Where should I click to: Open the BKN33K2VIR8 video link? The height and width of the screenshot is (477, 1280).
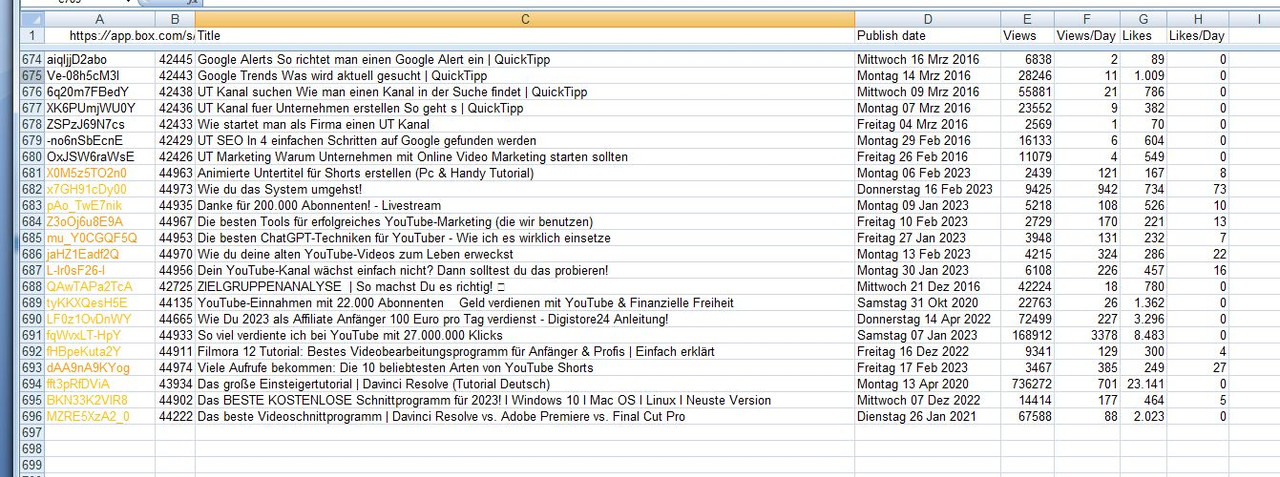point(88,400)
